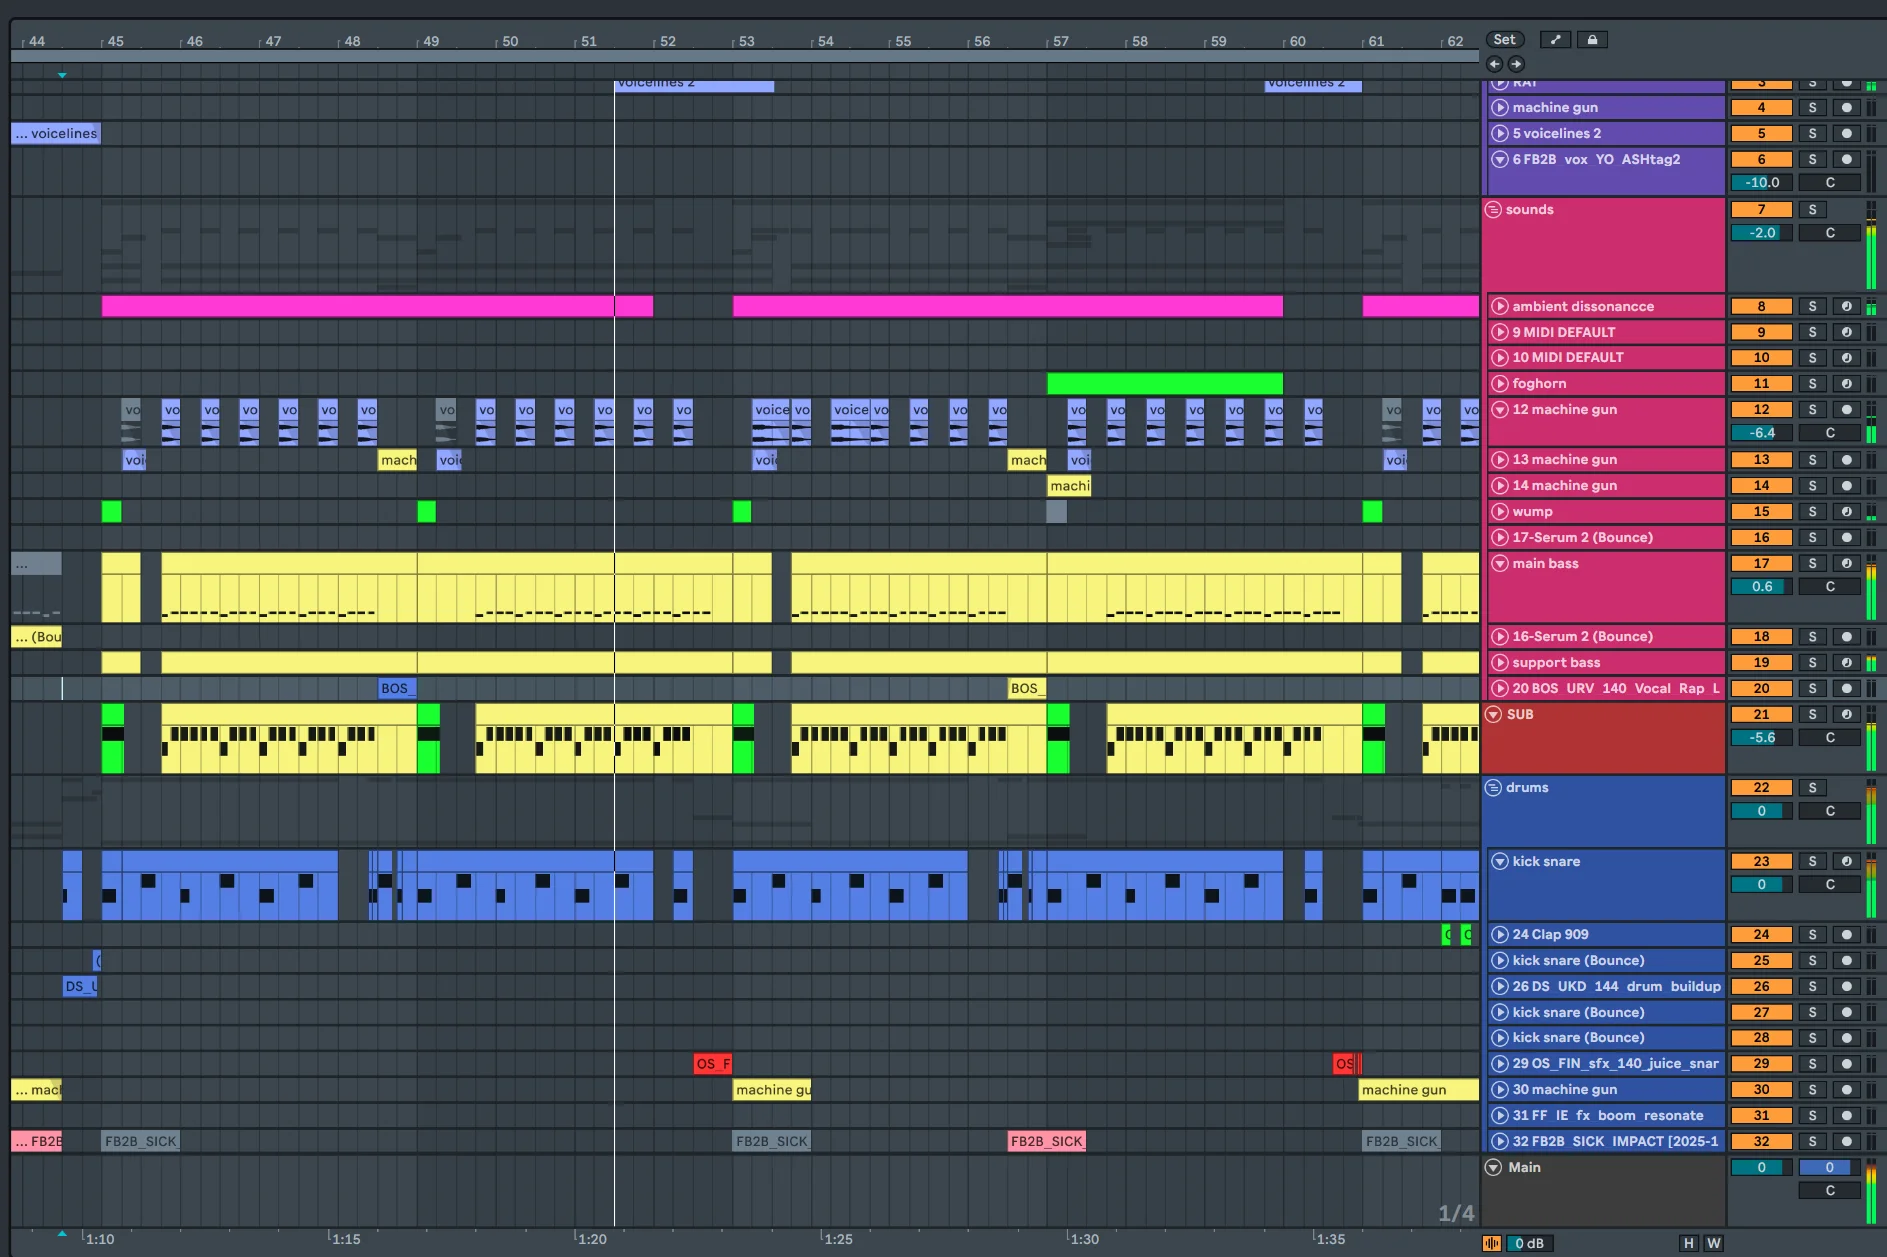Image resolution: width=1887 pixels, height=1257 pixels.
Task: Solo the 29 OS_FIN_sfx track
Action: [1812, 1064]
